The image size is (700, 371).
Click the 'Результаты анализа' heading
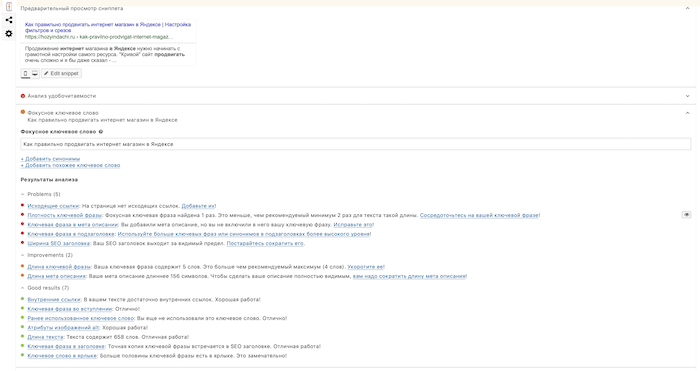49,179
